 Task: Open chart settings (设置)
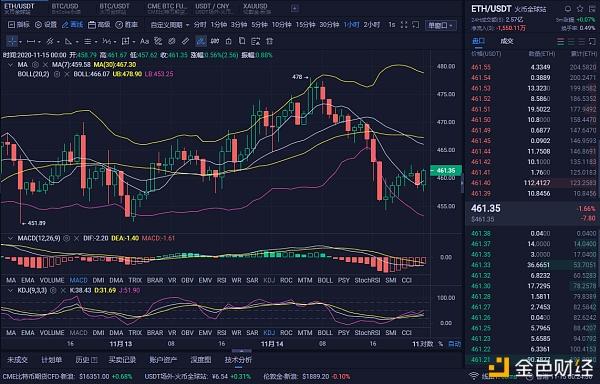(x=46, y=24)
